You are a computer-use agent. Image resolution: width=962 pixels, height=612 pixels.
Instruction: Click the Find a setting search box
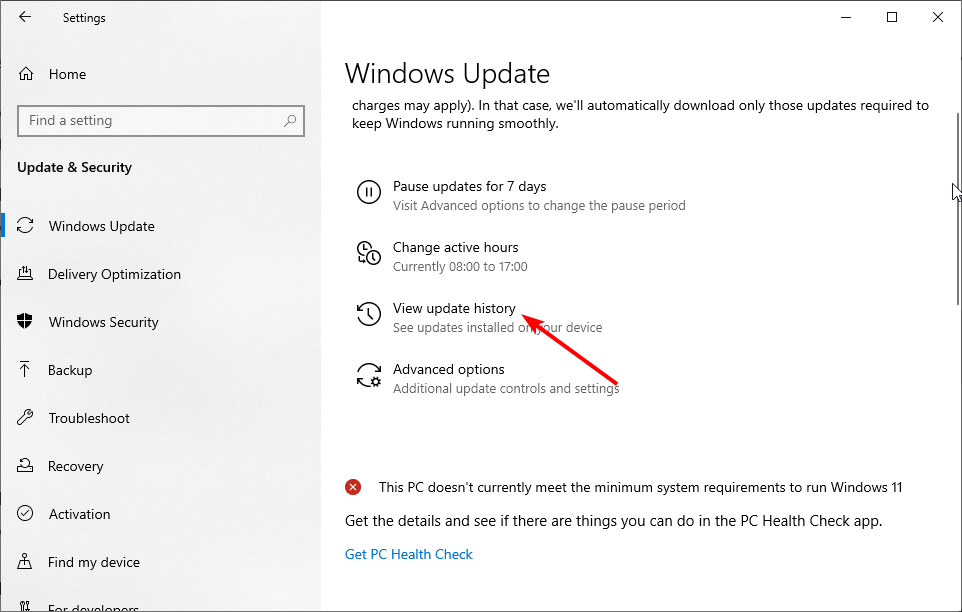pos(161,121)
